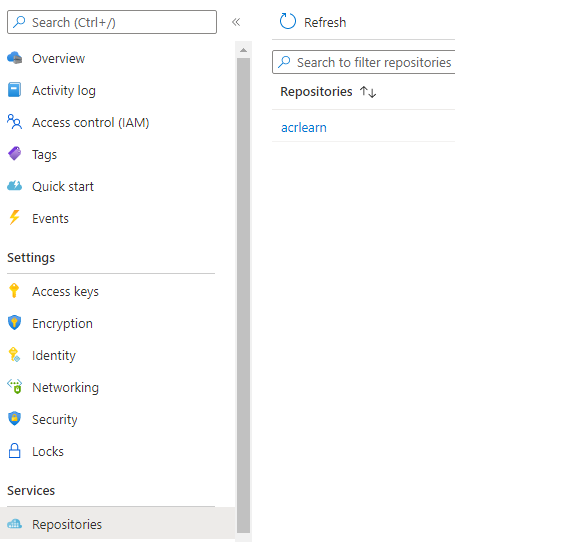Viewport: 572px width, 542px height.
Task: Click the Networking icon
Action: pos(15,387)
